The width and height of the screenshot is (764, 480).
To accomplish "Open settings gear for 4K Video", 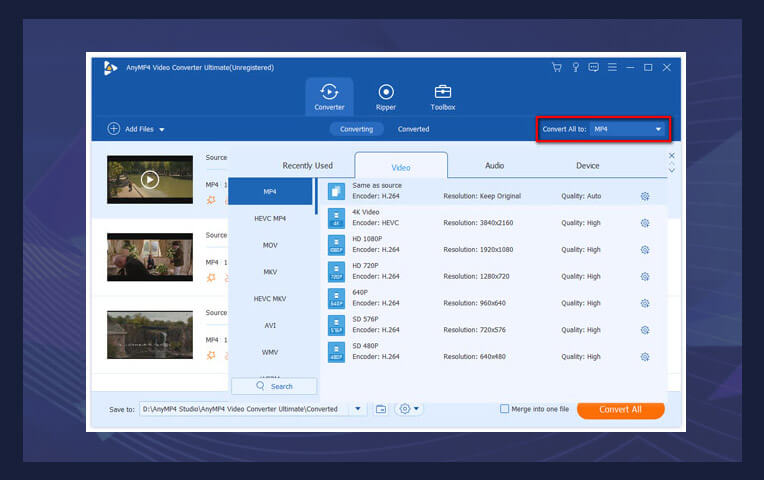I will (x=645, y=223).
